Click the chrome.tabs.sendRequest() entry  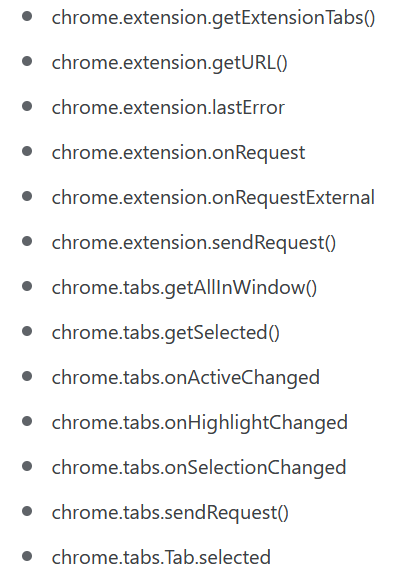click(x=170, y=513)
